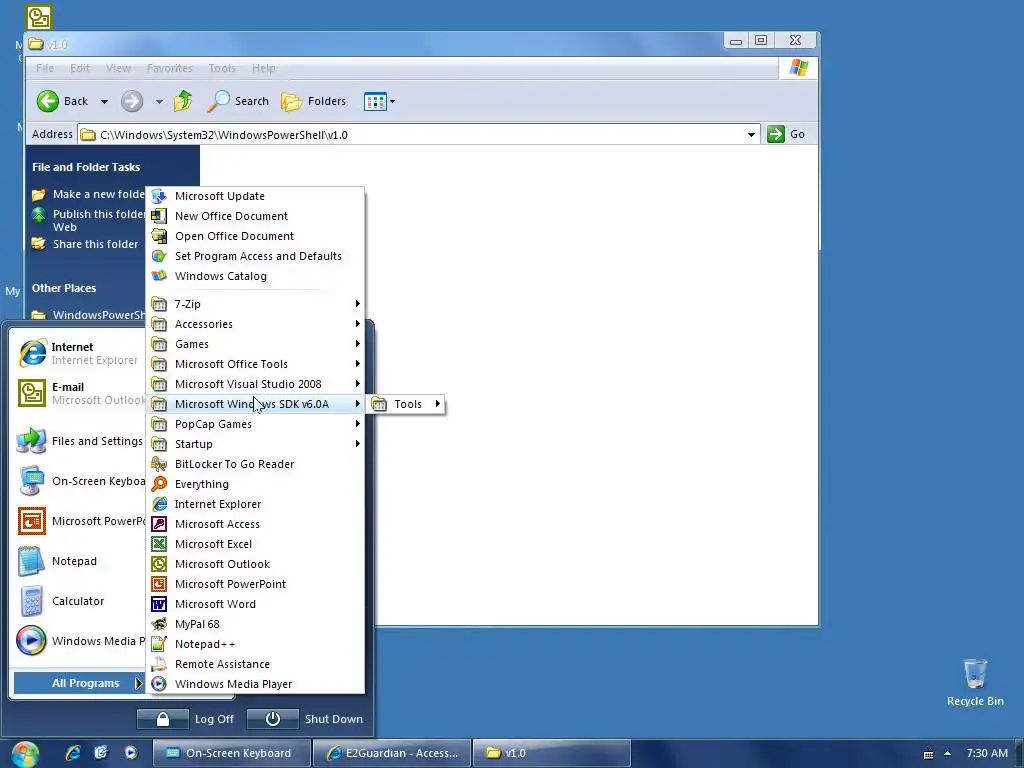The height and width of the screenshot is (768, 1024).
Task: Open the Views dropdown in Explorer toolbar
Action: click(392, 101)
